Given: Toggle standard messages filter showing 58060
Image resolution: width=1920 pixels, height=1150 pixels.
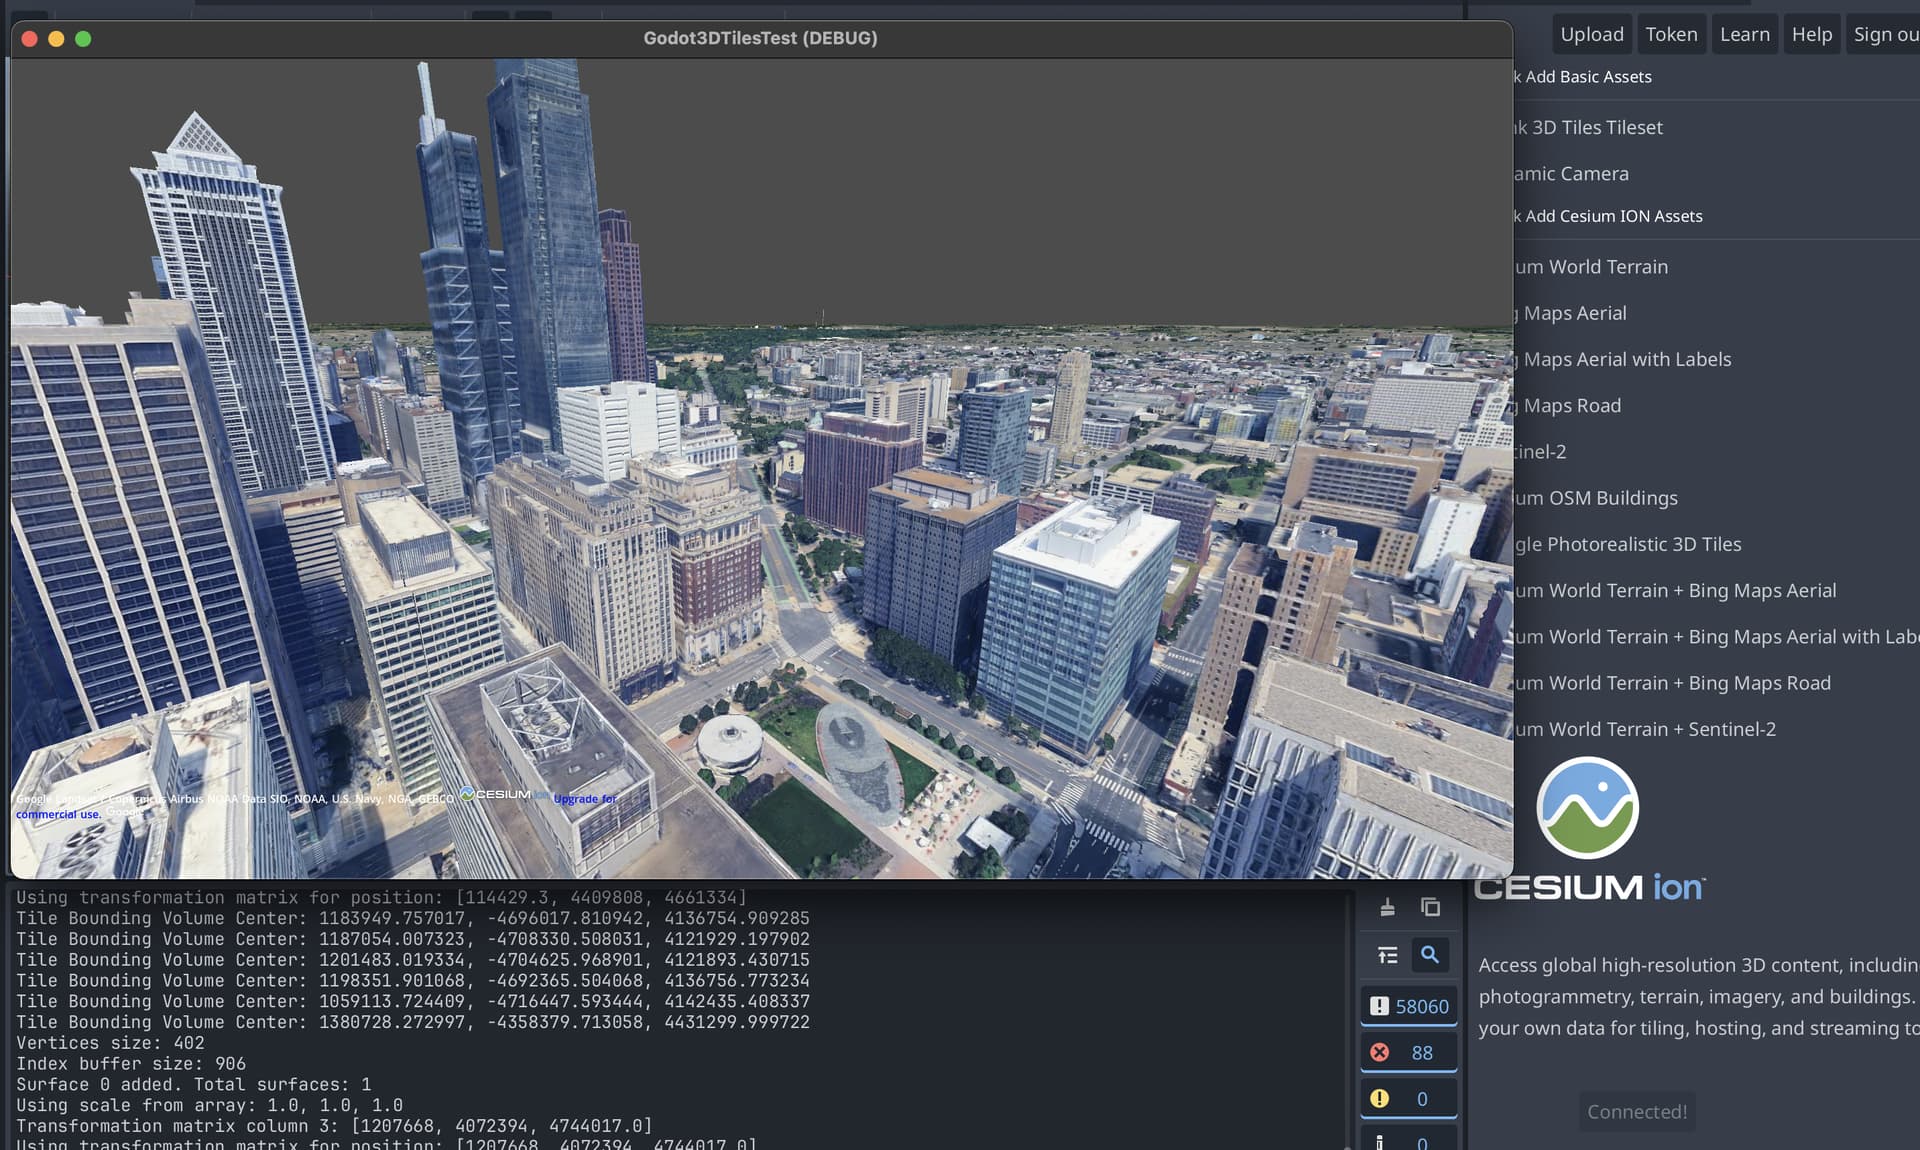Looking at the screenshot, I should [1408, 1006].
